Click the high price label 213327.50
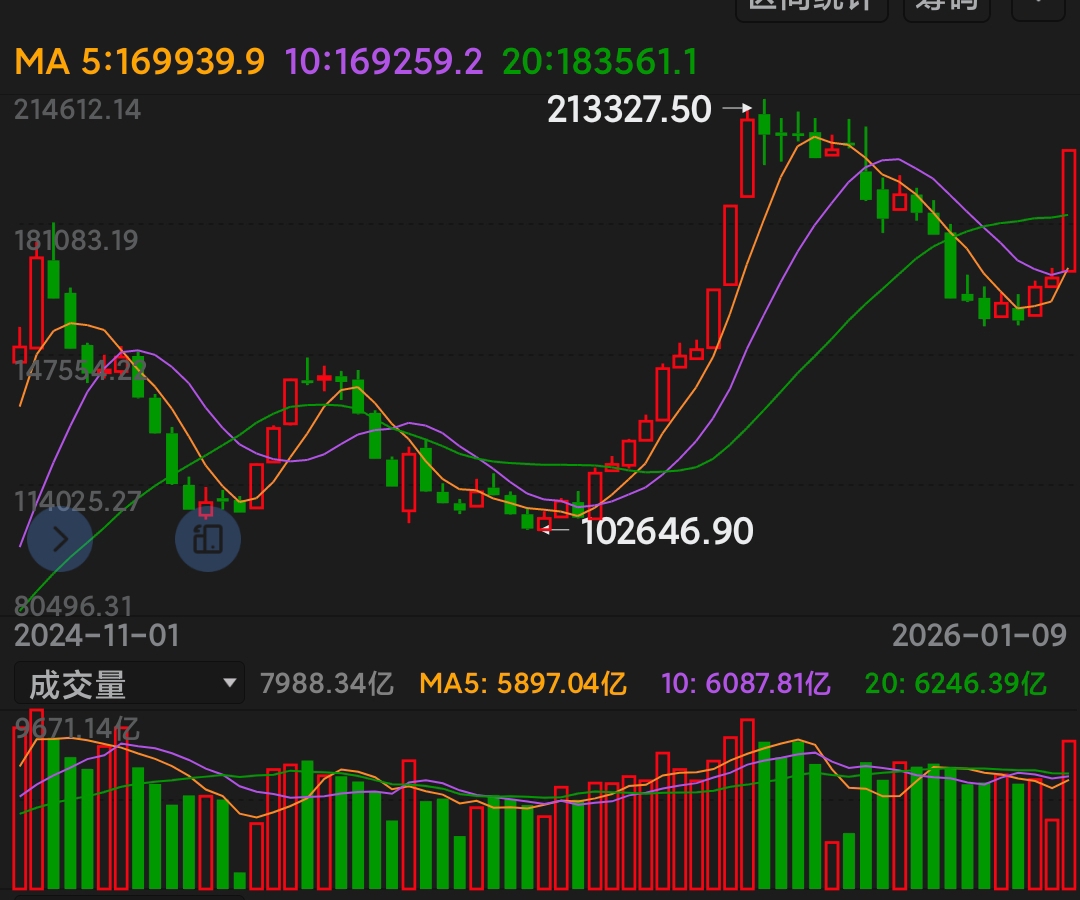This screenshot has height=900, width=1080. tap(629, 109)
